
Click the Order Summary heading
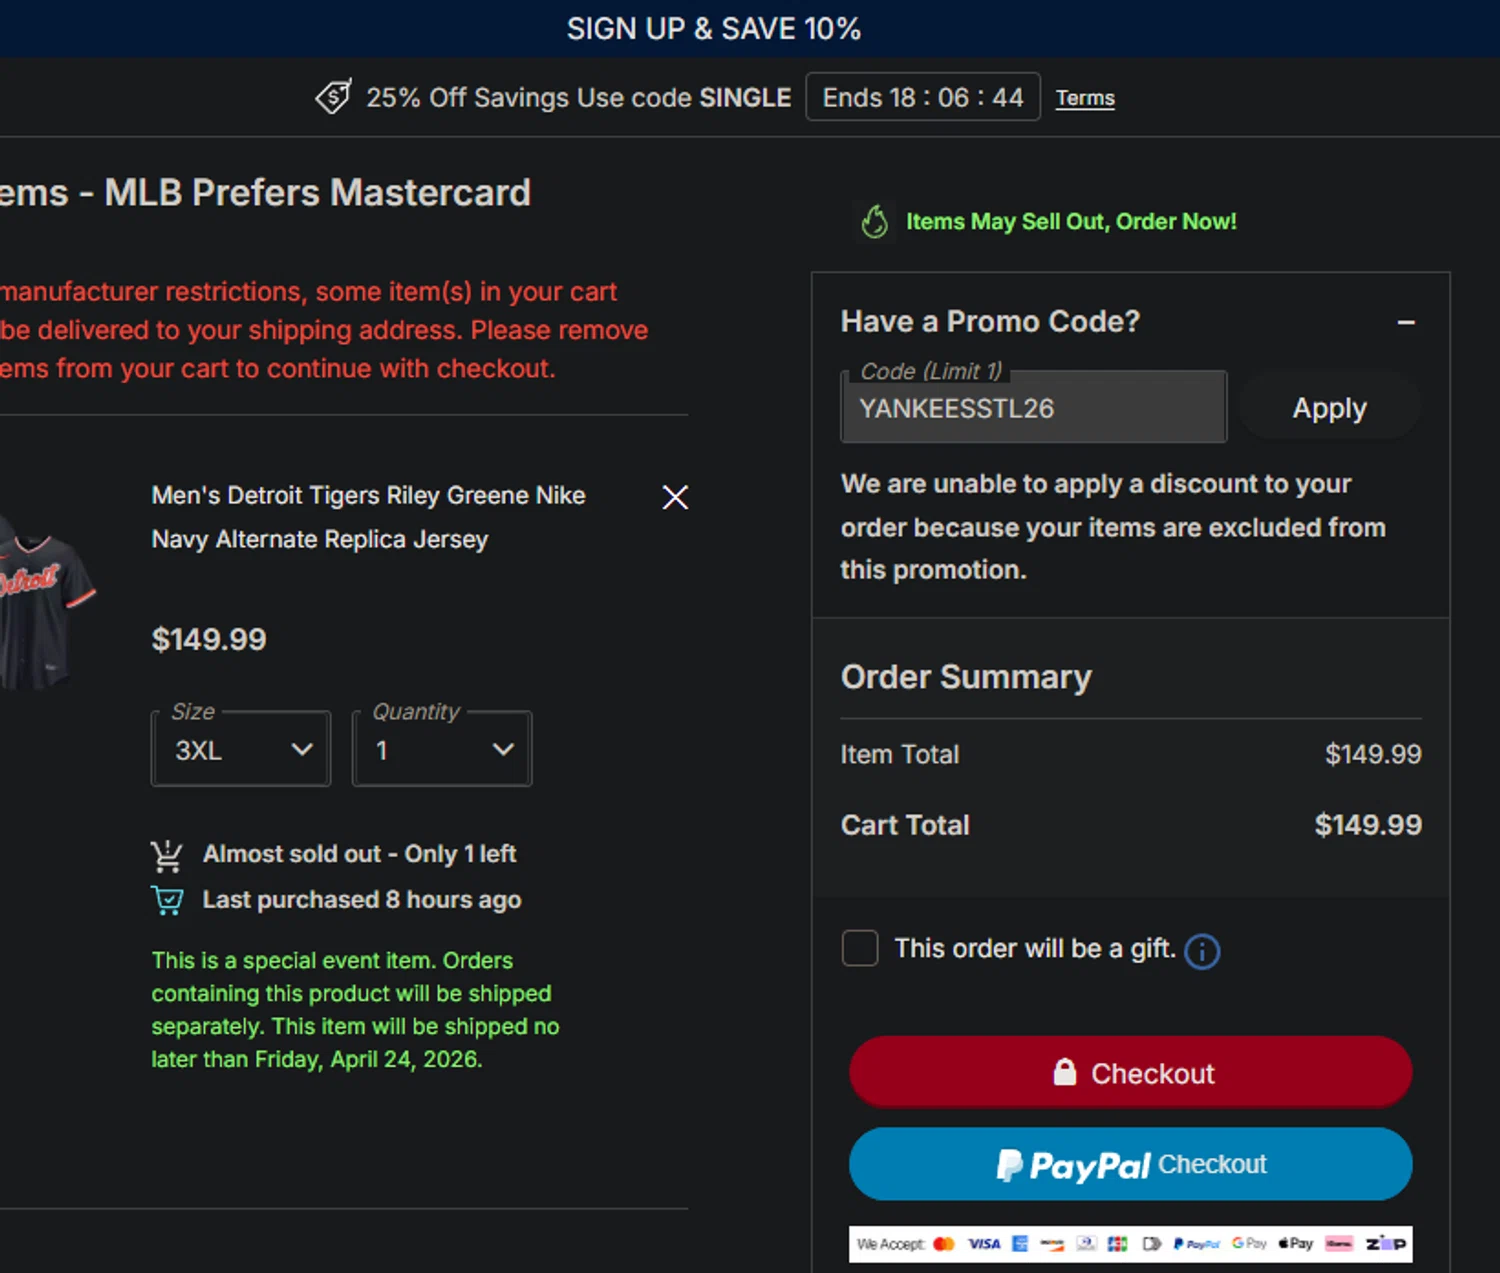tap(966, 677)
